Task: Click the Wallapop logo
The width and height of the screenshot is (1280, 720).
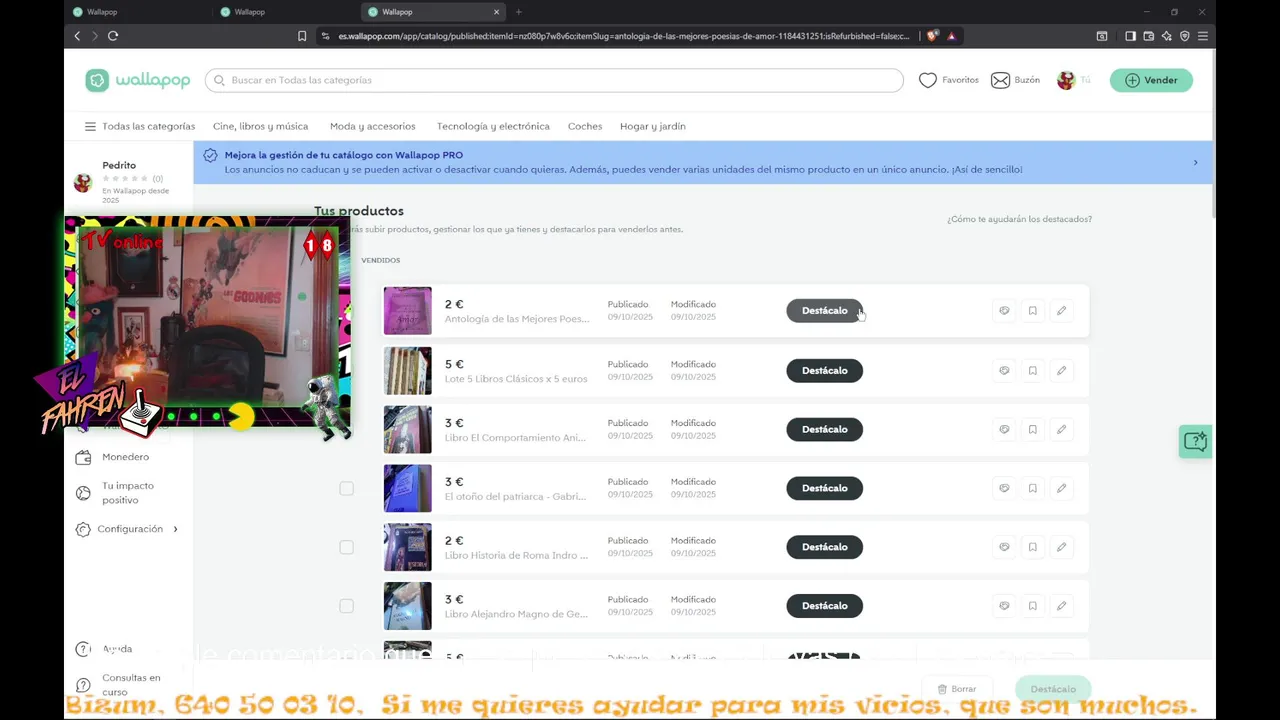Action: 138,80
